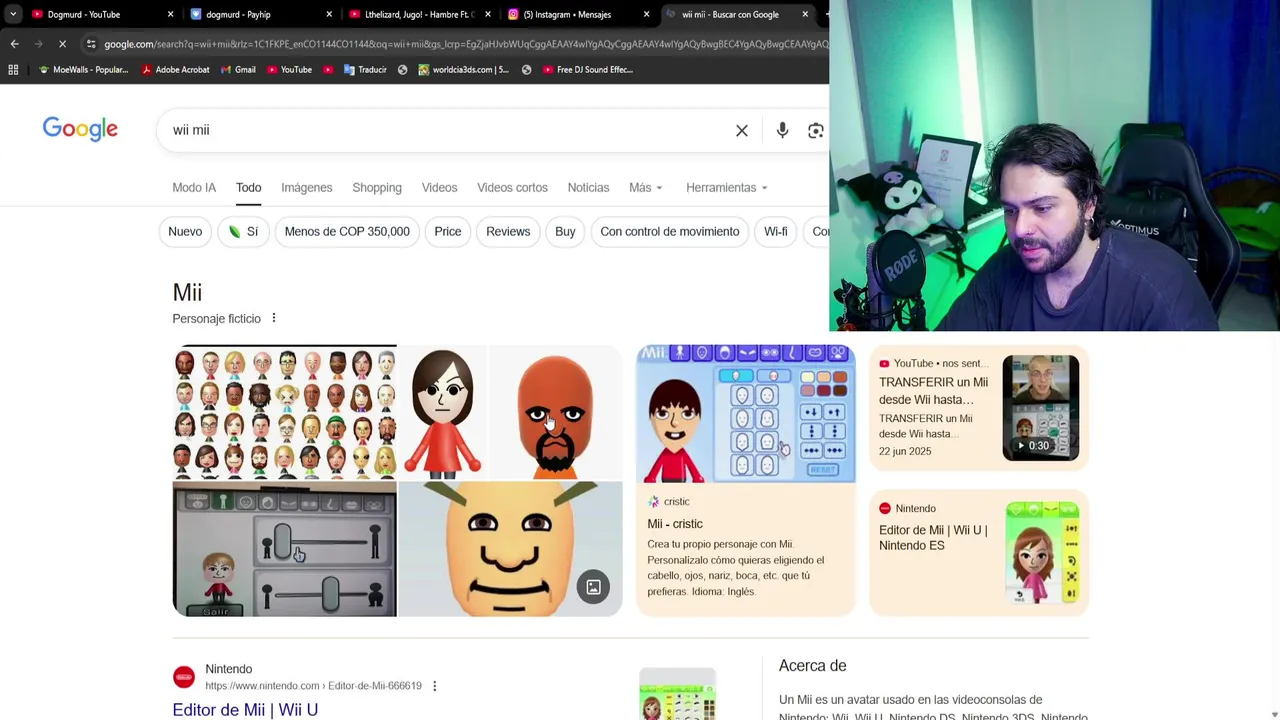Switch to Dogmurd - YouTube tab

pyautogui.click(x=90, y=14)
